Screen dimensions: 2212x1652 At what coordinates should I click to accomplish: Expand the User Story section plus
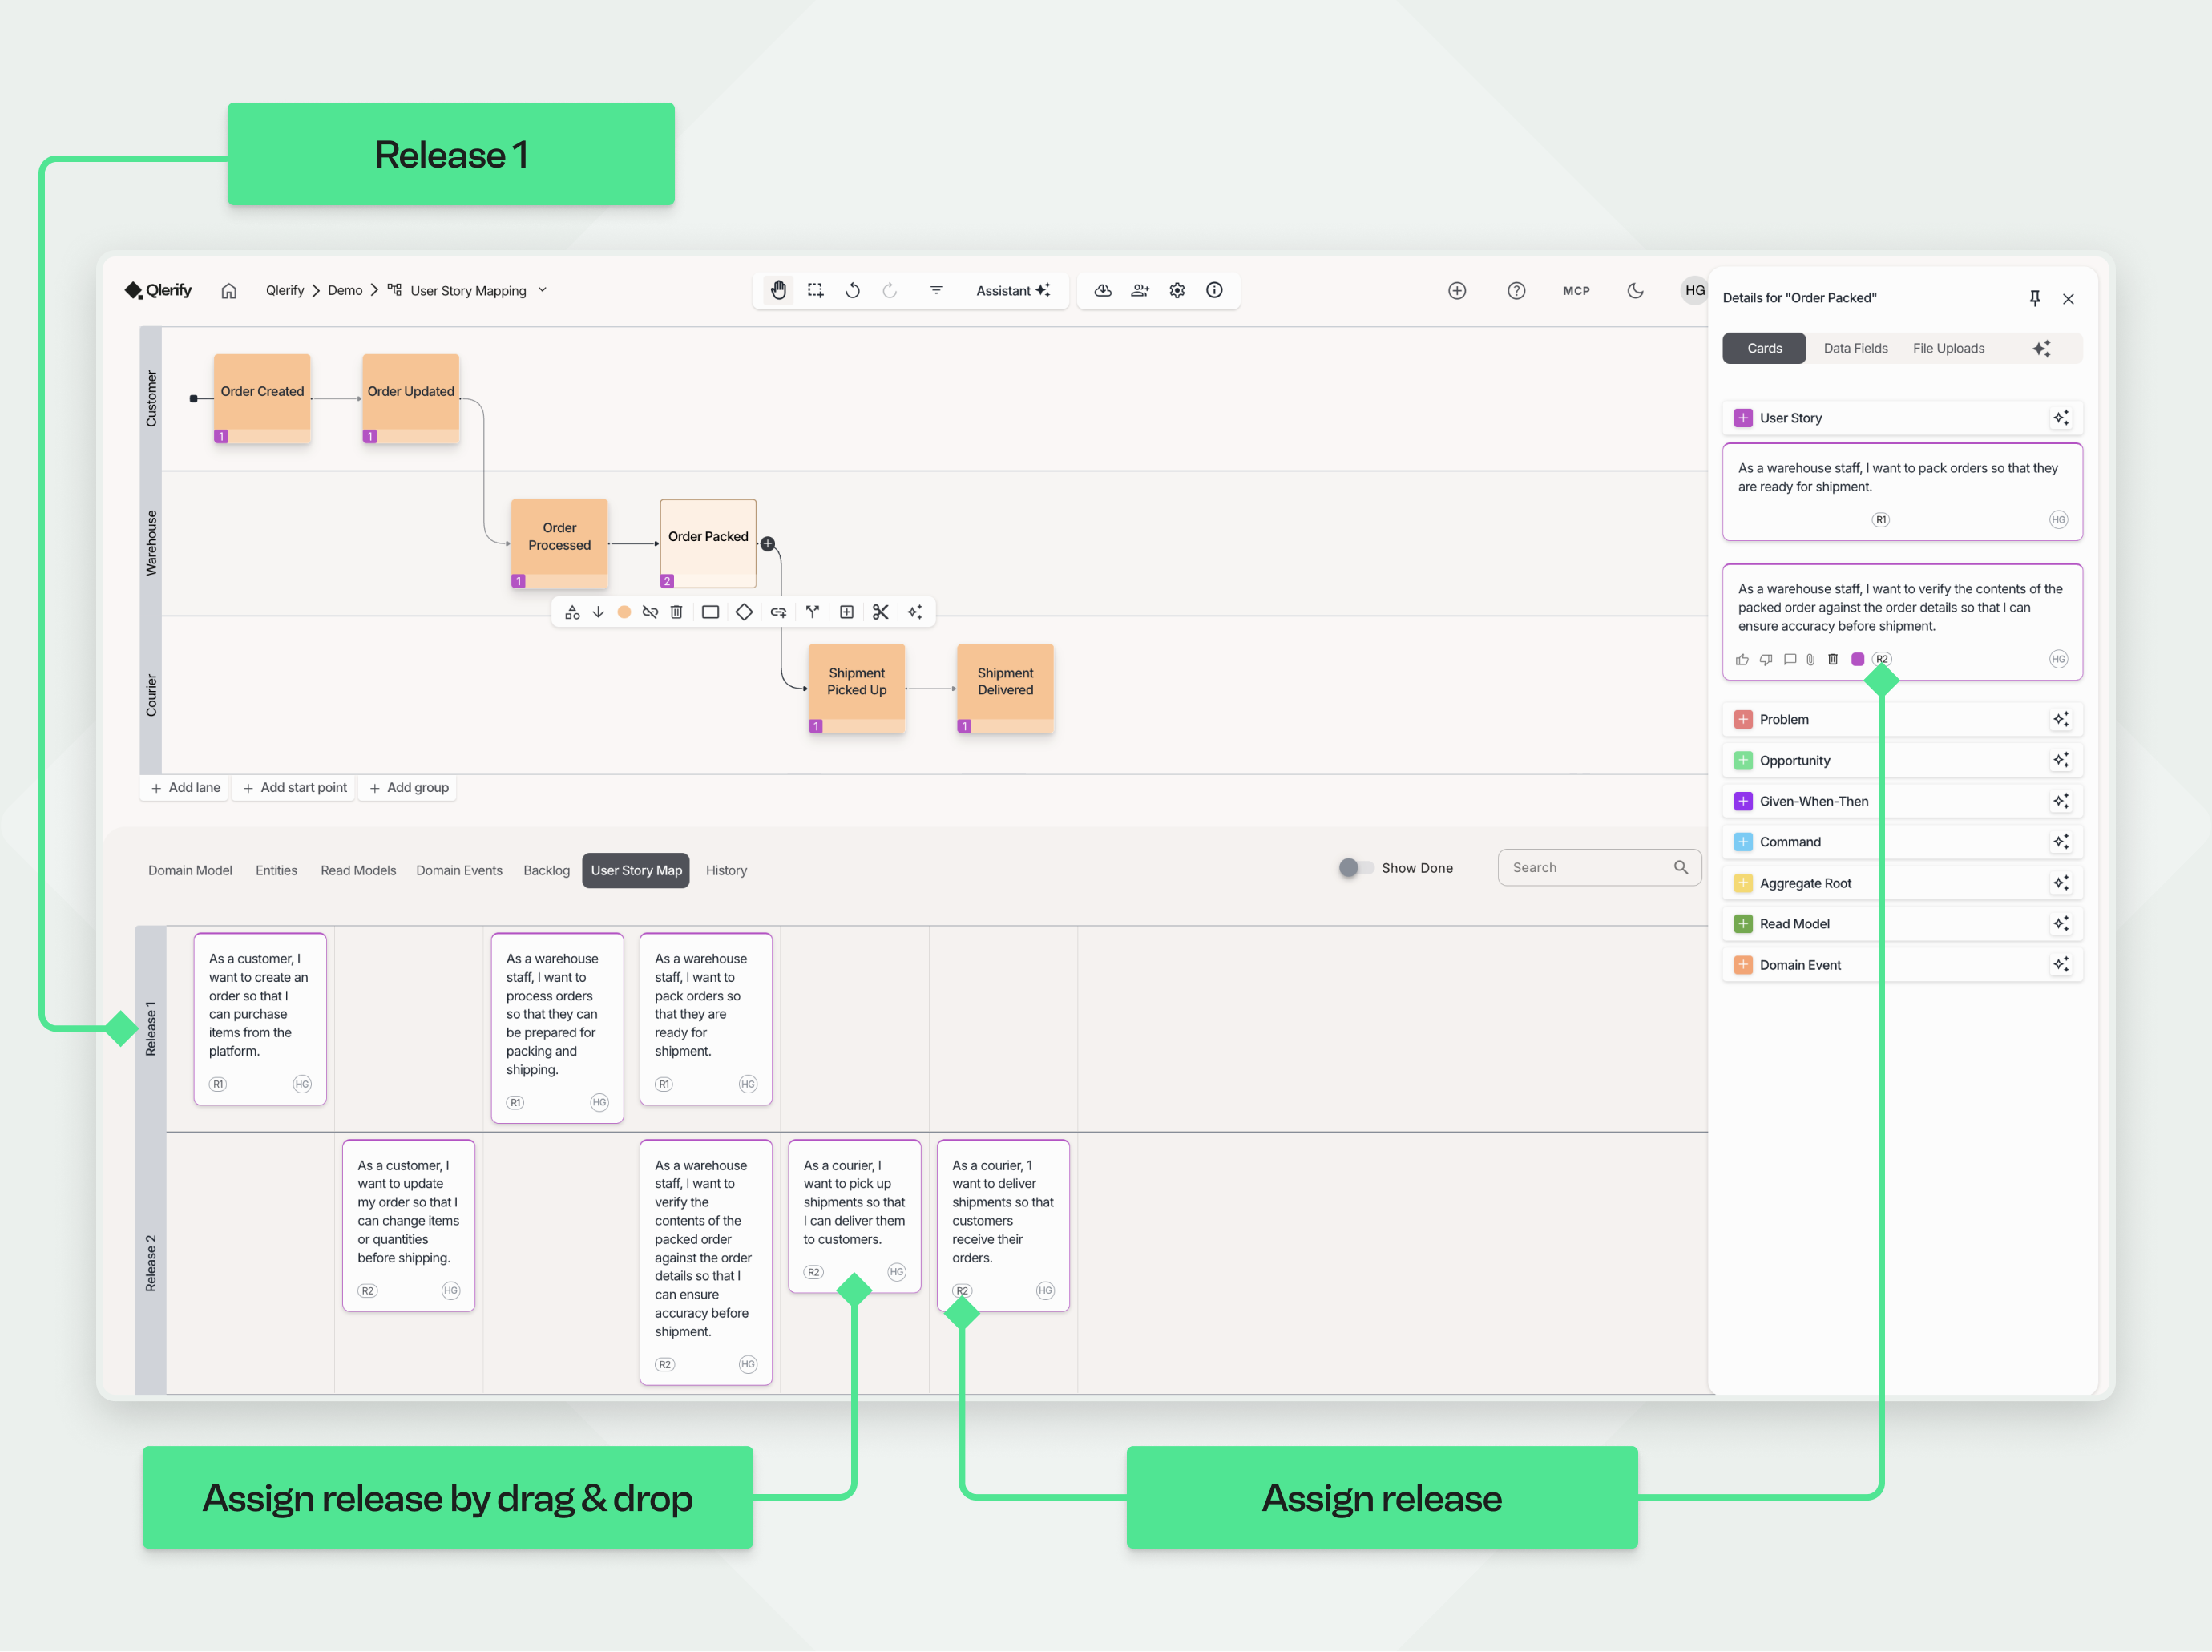pyautogui.click(x=1743, y=418)
